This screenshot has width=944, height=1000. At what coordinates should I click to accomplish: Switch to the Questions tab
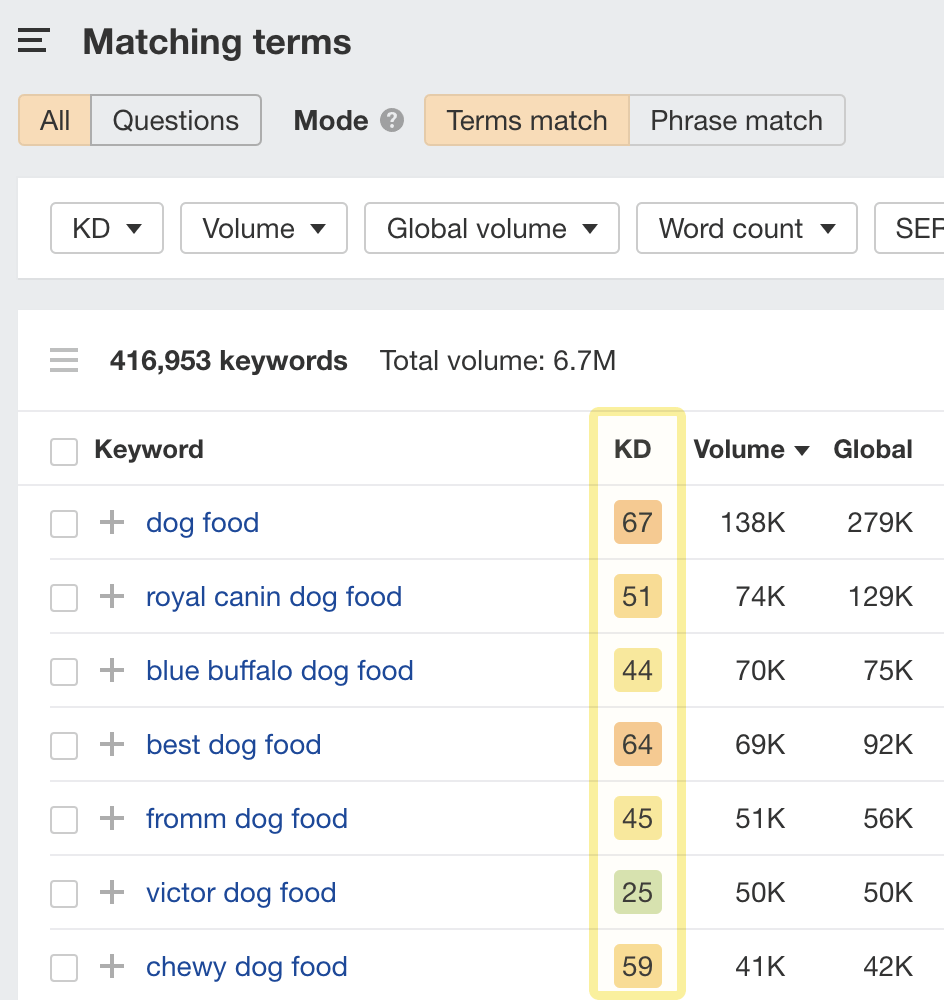[x=175, y=120]
